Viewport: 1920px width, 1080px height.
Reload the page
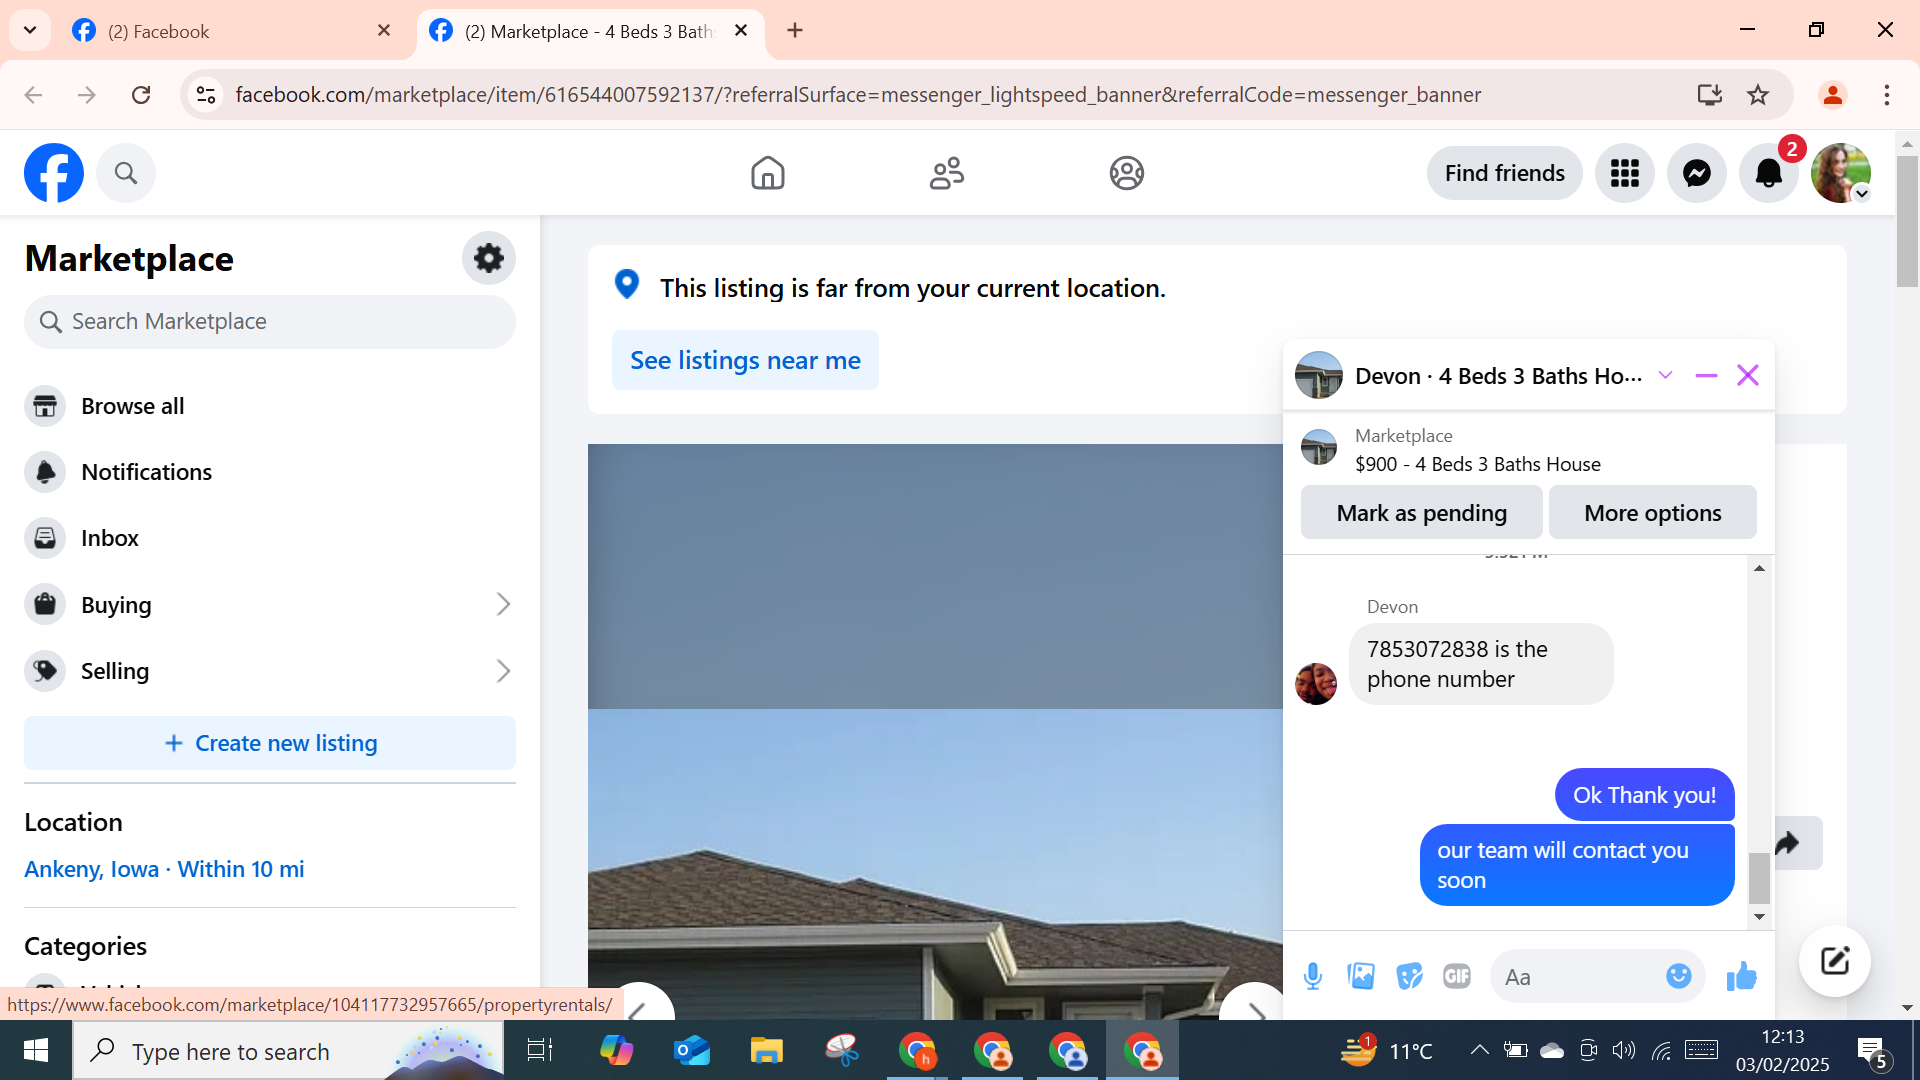[141, 95]
